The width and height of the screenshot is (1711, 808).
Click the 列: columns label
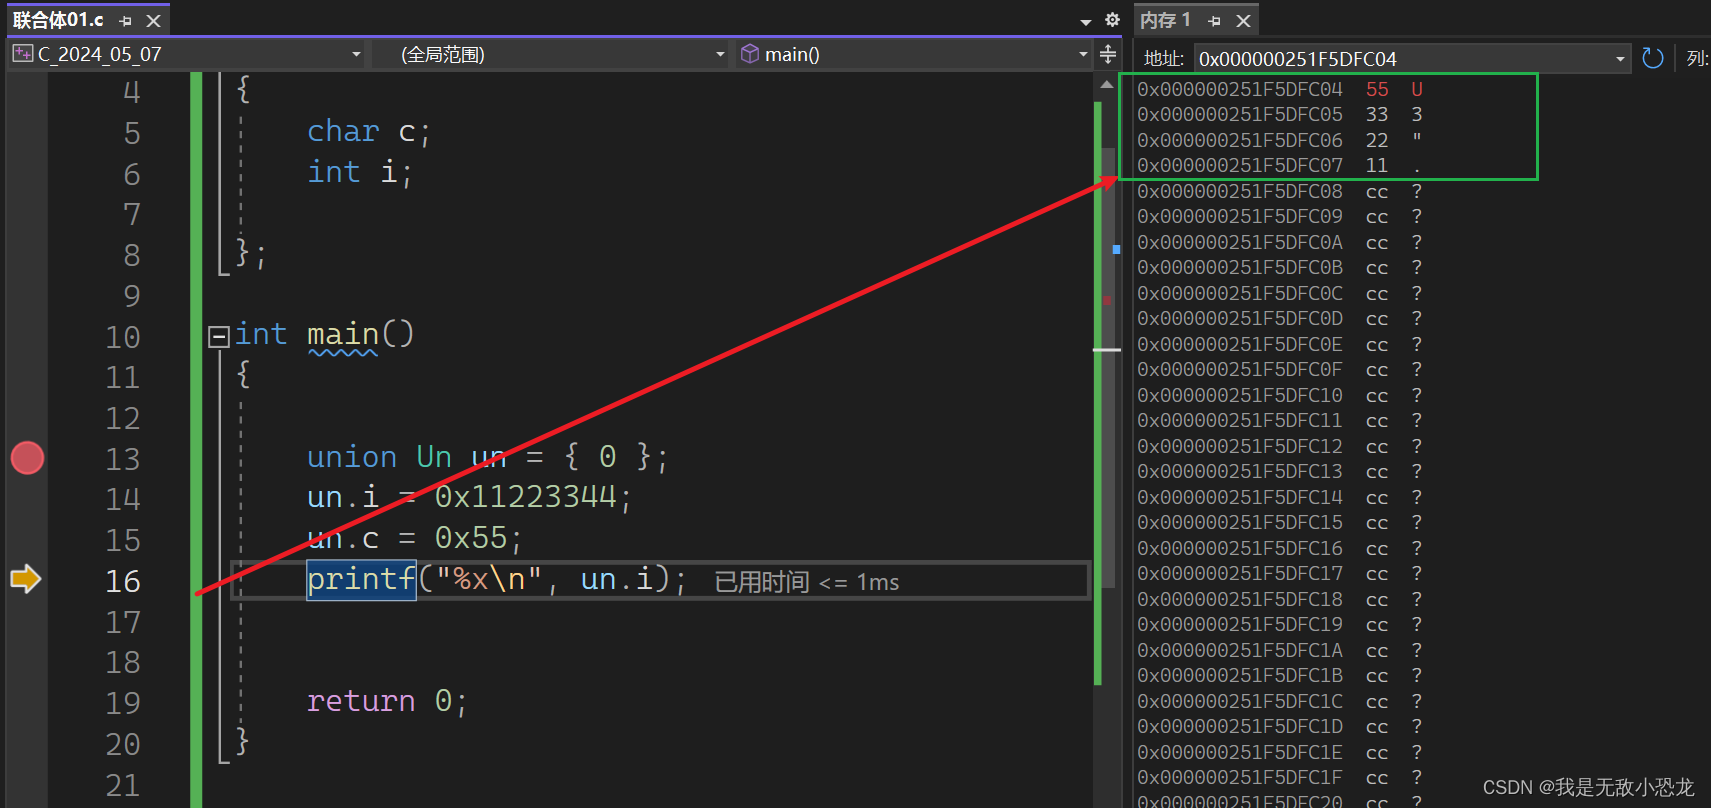tap(1697, 59)
